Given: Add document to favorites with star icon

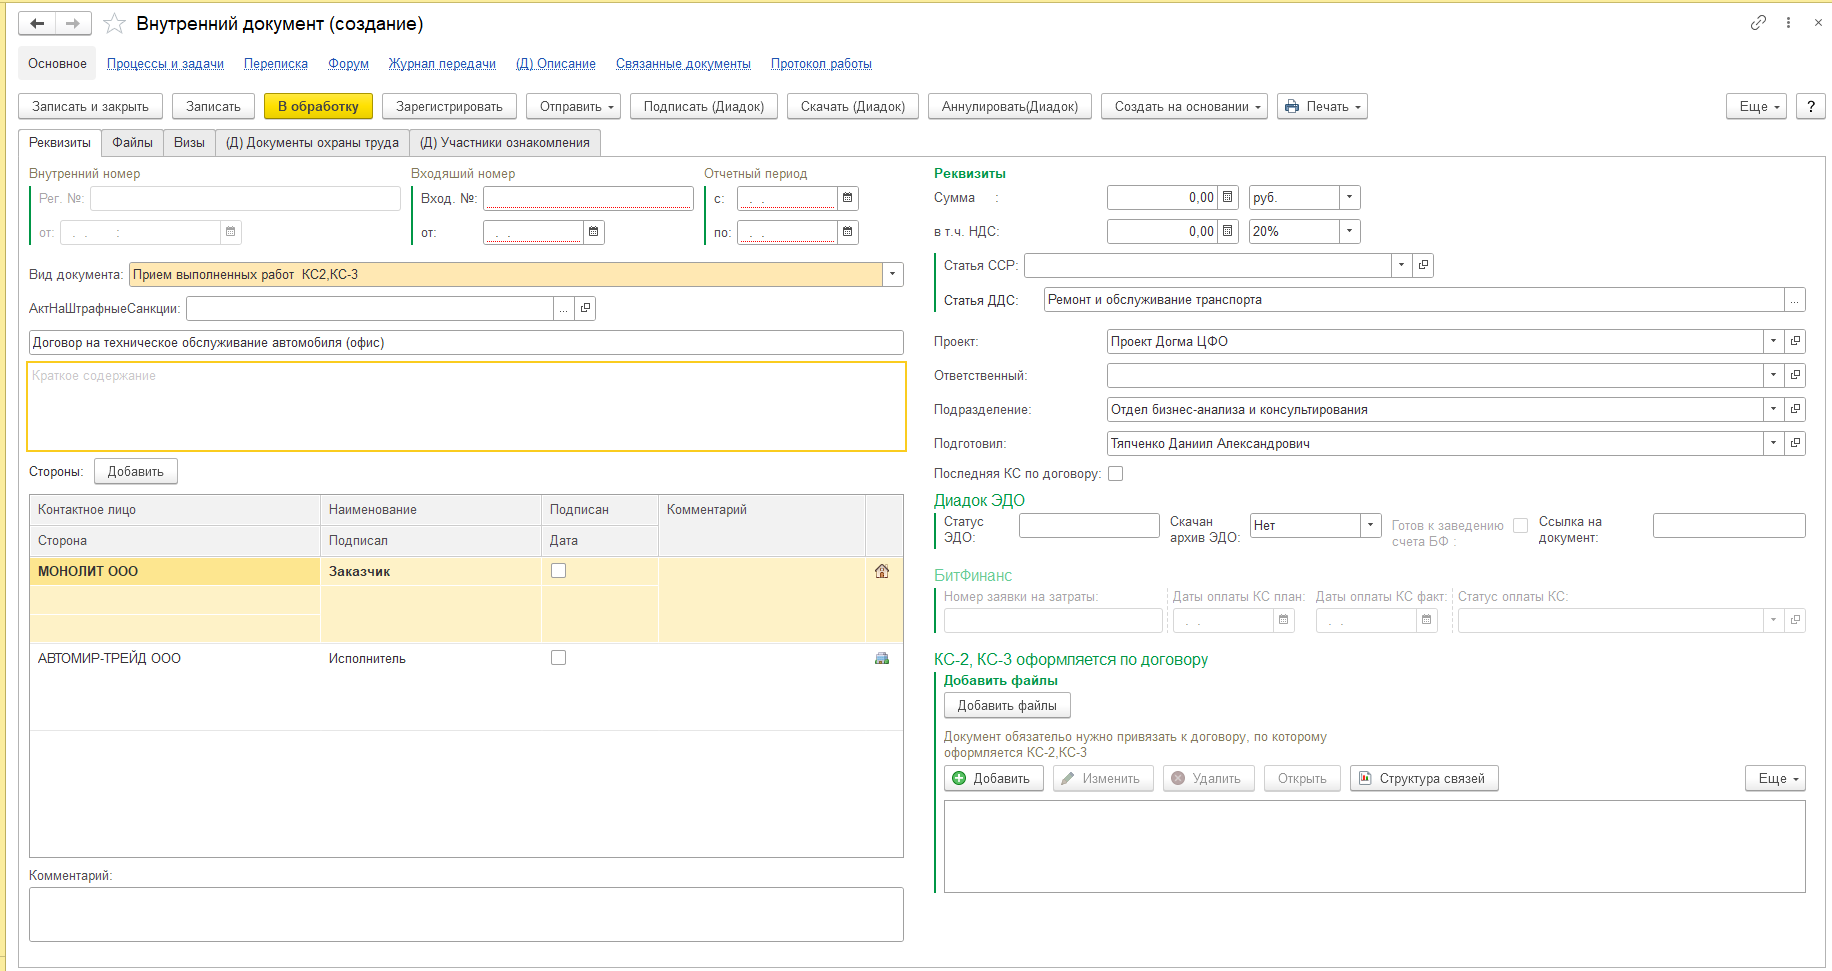Looking at the screenshot, I should point(115,23).
